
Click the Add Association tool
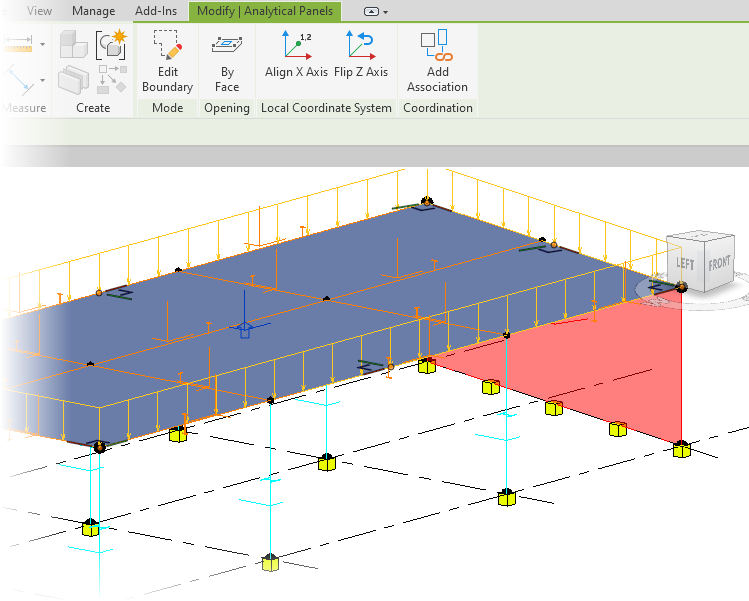pos(437,60)
